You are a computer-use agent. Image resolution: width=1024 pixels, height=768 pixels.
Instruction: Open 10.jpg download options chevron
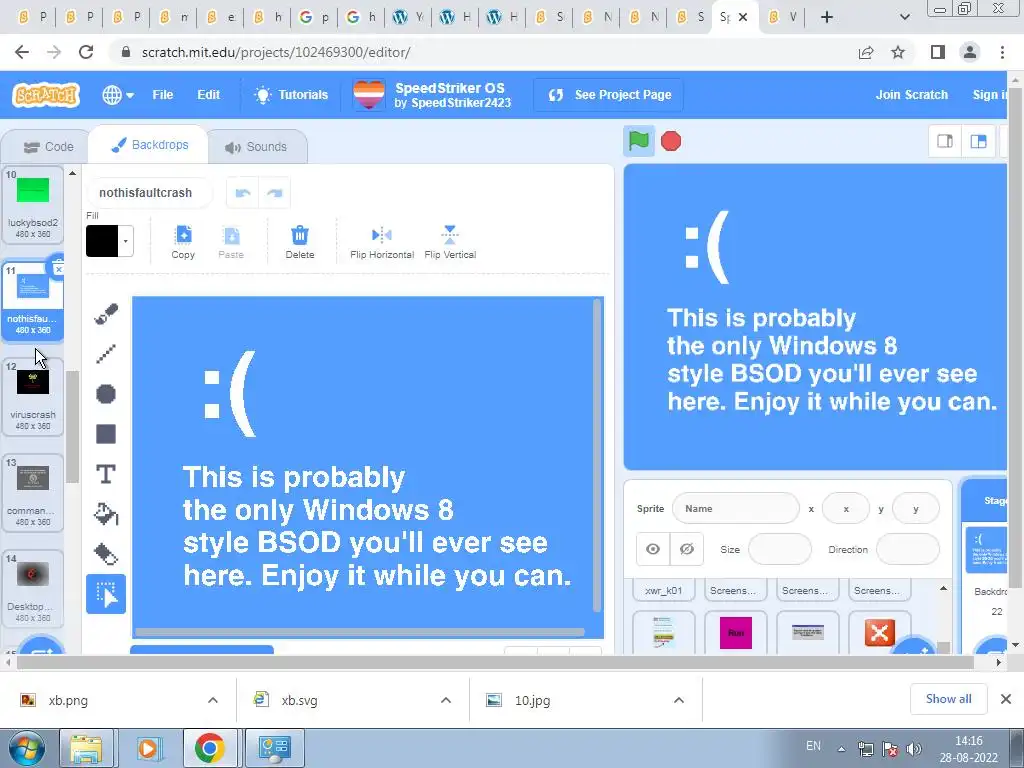pyautogui.click(x=679, y=700)
